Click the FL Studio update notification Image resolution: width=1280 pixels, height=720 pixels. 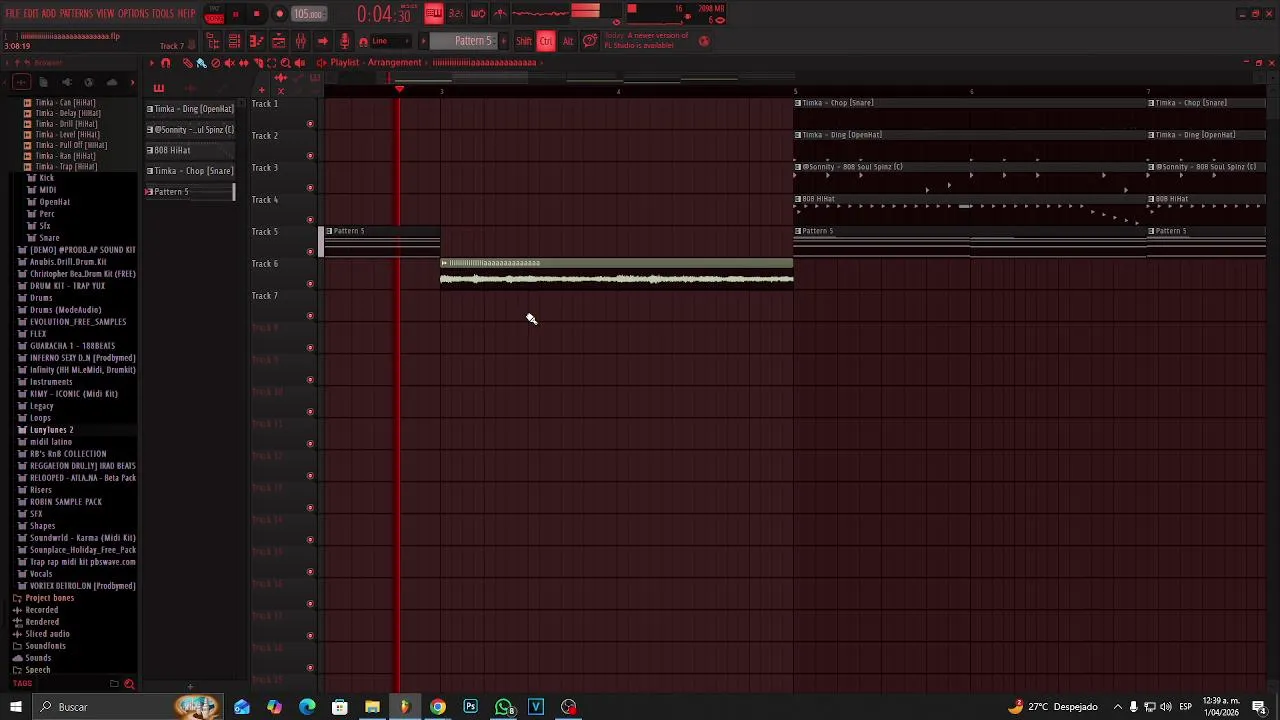[646, 41]
